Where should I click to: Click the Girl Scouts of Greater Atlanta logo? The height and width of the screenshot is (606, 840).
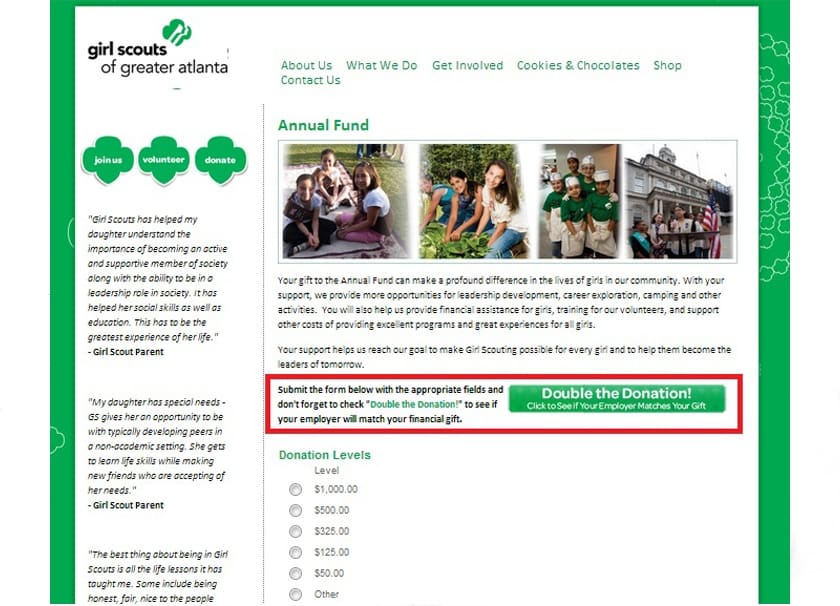(x=158, y=50)
